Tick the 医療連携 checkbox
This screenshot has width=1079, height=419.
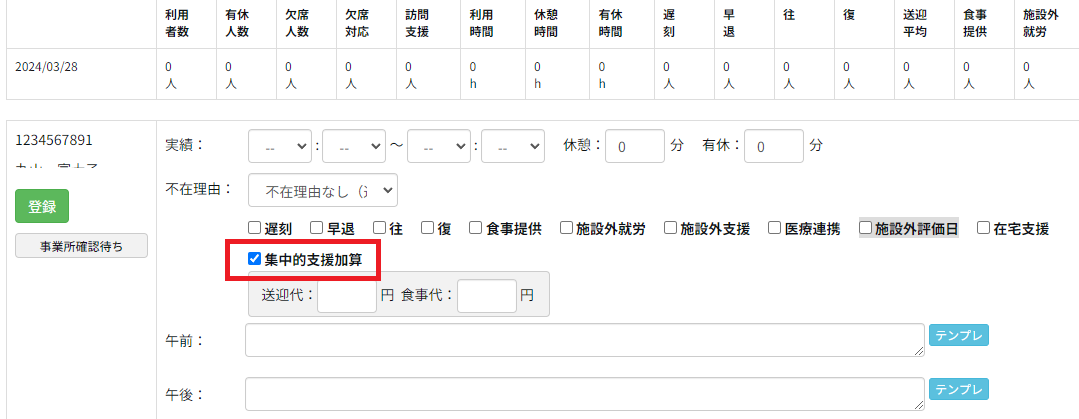(775, 228)
